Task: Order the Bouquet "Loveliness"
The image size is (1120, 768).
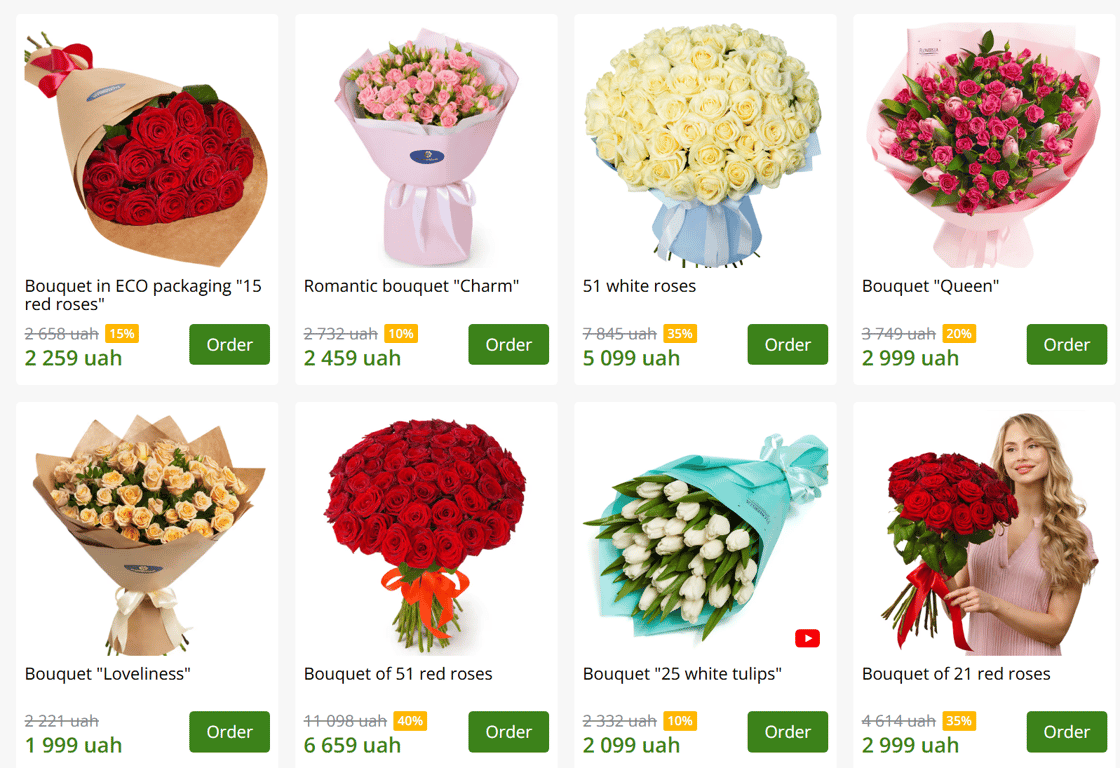Action: click(229, 732)
